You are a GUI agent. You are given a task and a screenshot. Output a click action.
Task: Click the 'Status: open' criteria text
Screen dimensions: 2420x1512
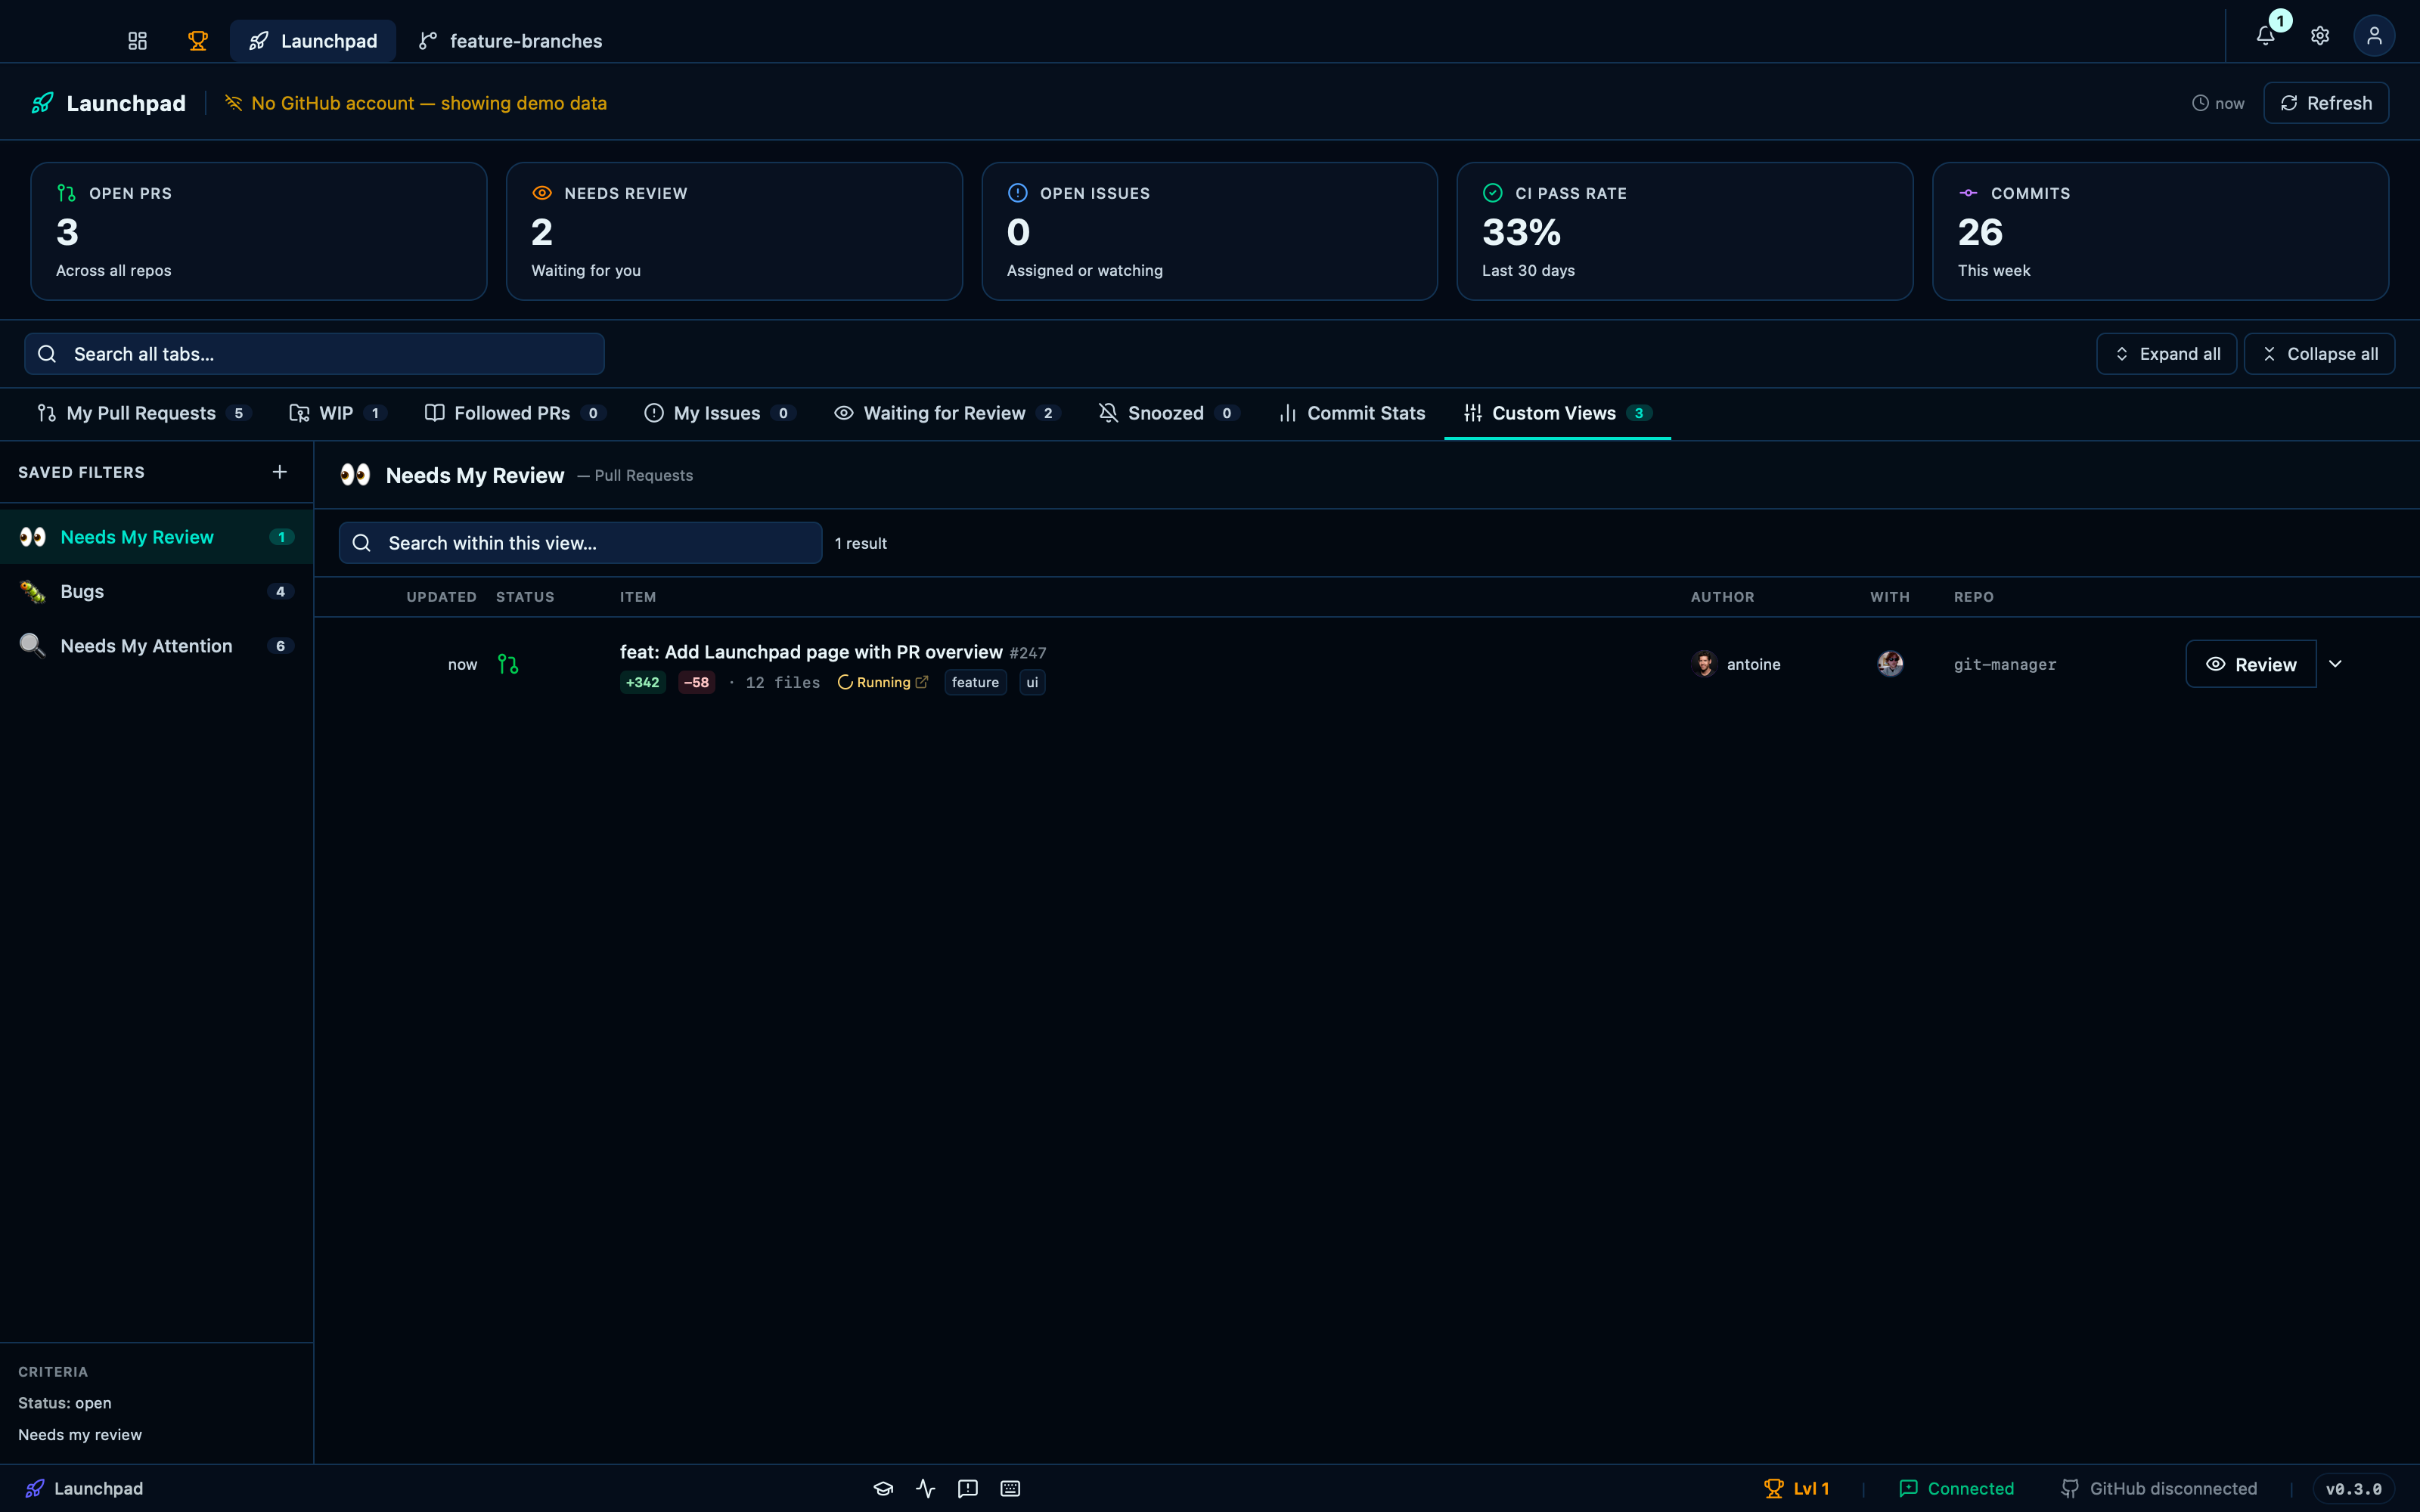click(x=65, y=1403)
